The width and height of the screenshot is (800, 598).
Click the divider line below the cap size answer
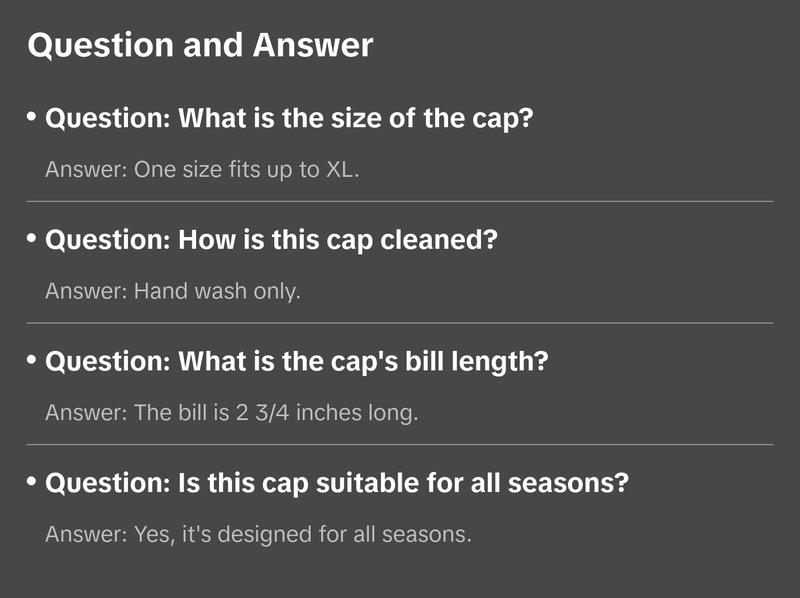point(400,201)
